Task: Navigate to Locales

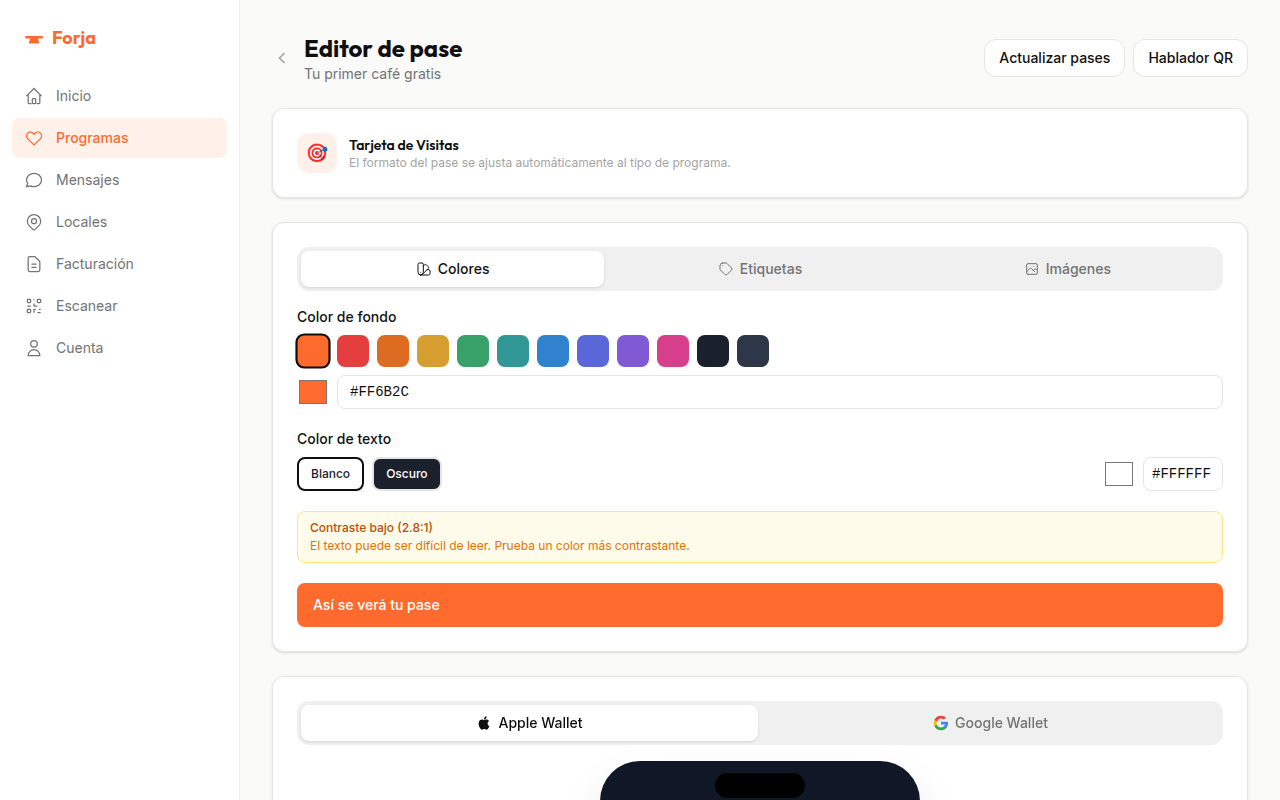Action: 120,222
